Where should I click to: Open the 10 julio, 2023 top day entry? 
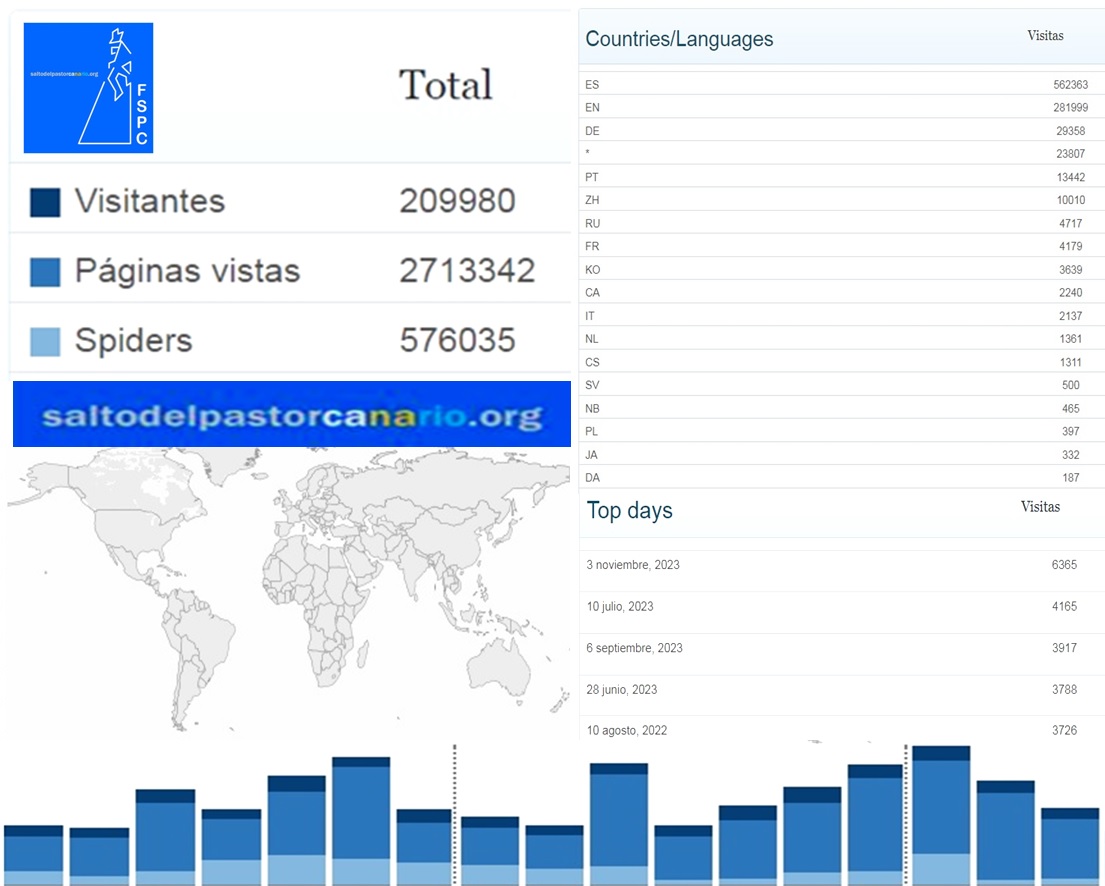[x=620, y=606]
